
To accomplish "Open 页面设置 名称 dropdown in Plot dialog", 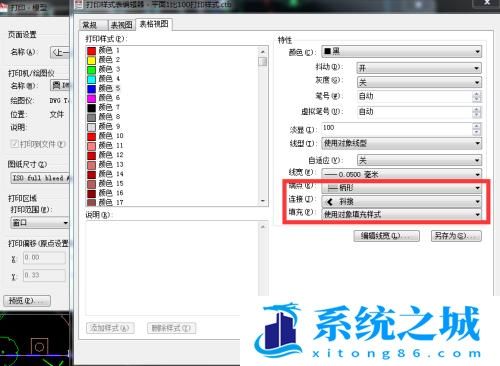I will tap(60, 52).
